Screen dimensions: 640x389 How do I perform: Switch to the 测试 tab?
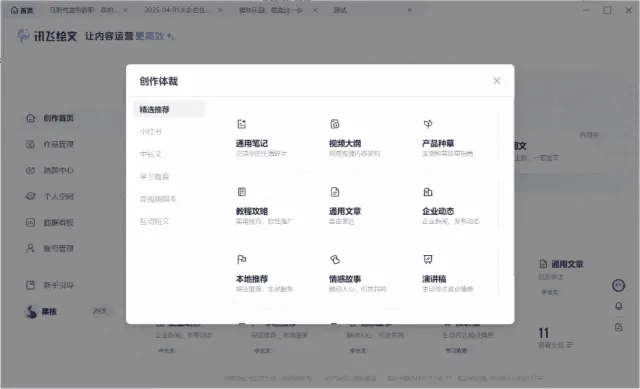click(x=340, y=10)
